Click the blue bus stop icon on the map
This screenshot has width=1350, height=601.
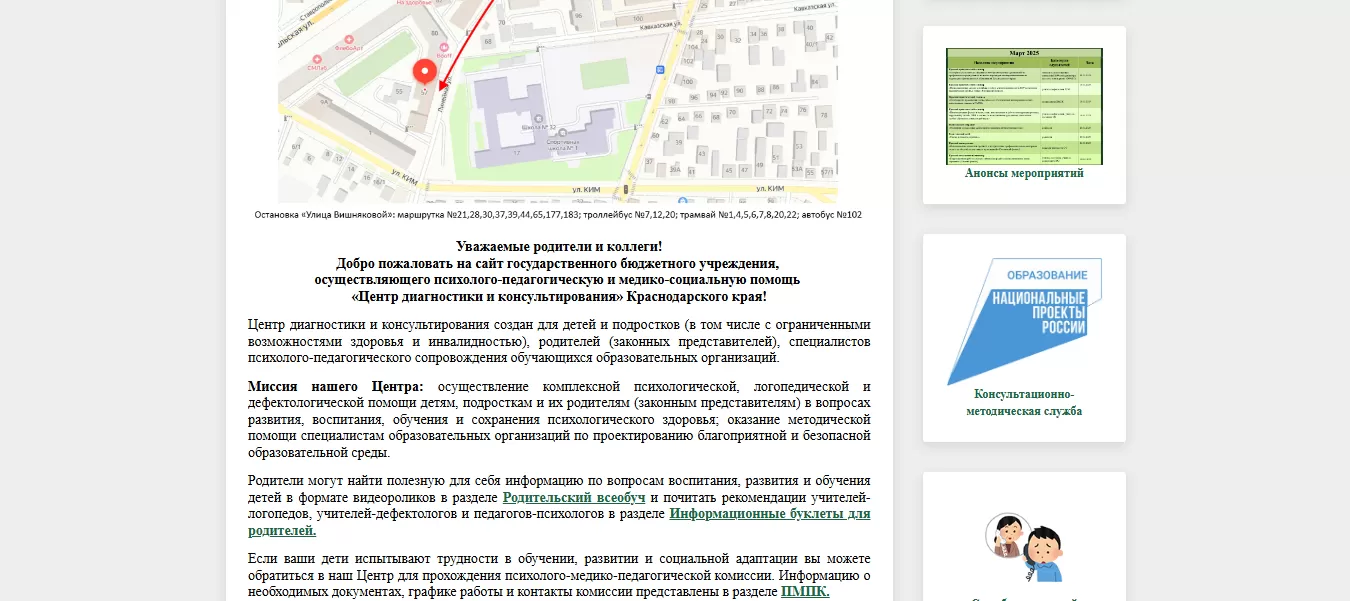(x=660, y=68)
